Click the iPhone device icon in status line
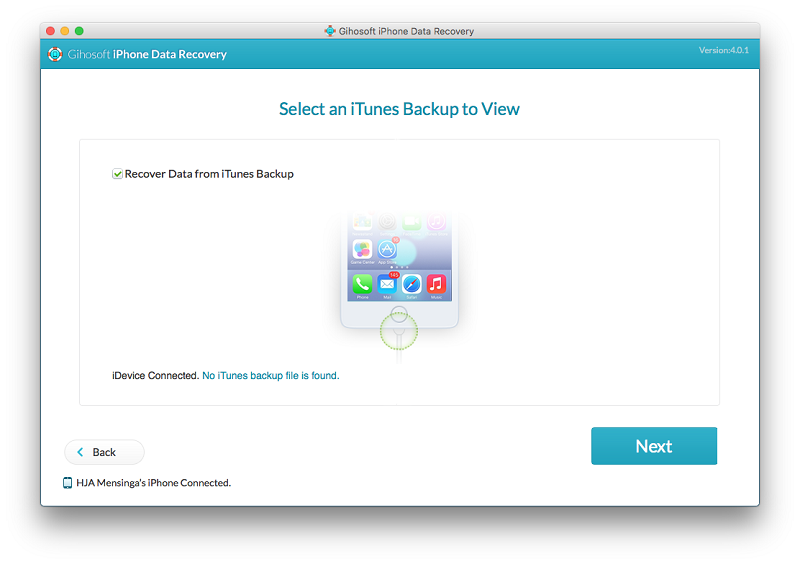The height and width of the screenshot is (564, 800). pos(67,483)
